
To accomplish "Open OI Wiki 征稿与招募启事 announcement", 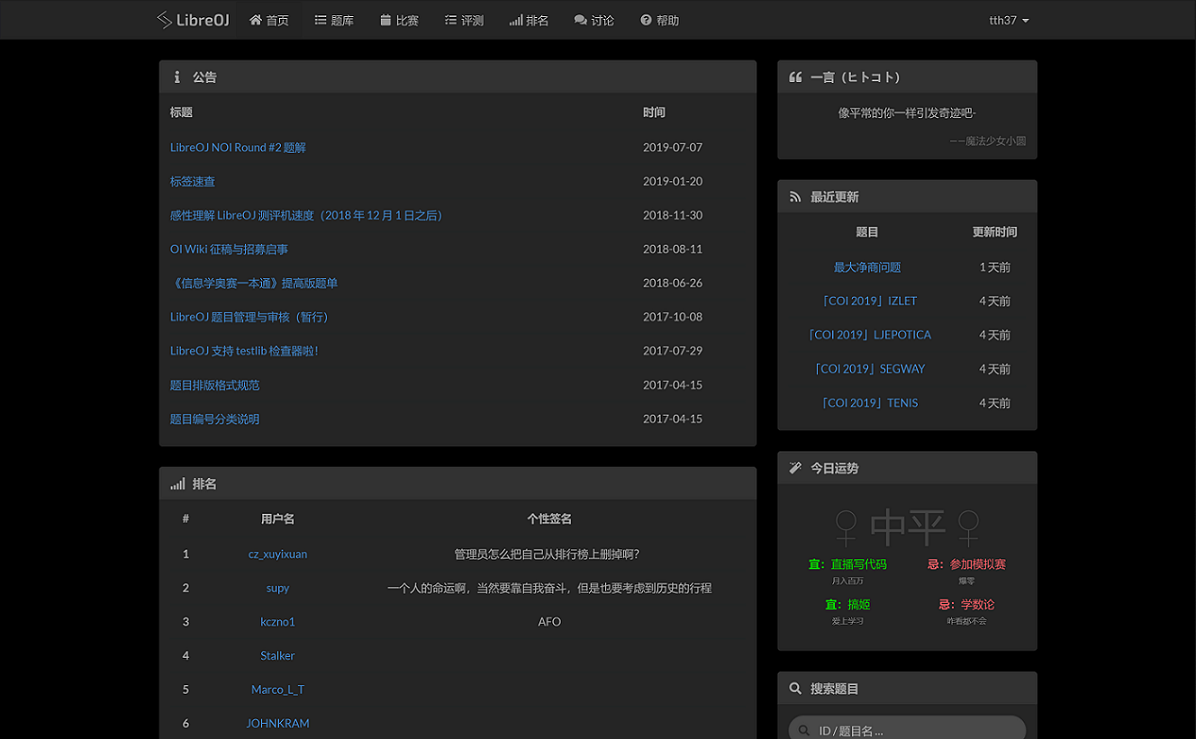I will tap(229, 249).
